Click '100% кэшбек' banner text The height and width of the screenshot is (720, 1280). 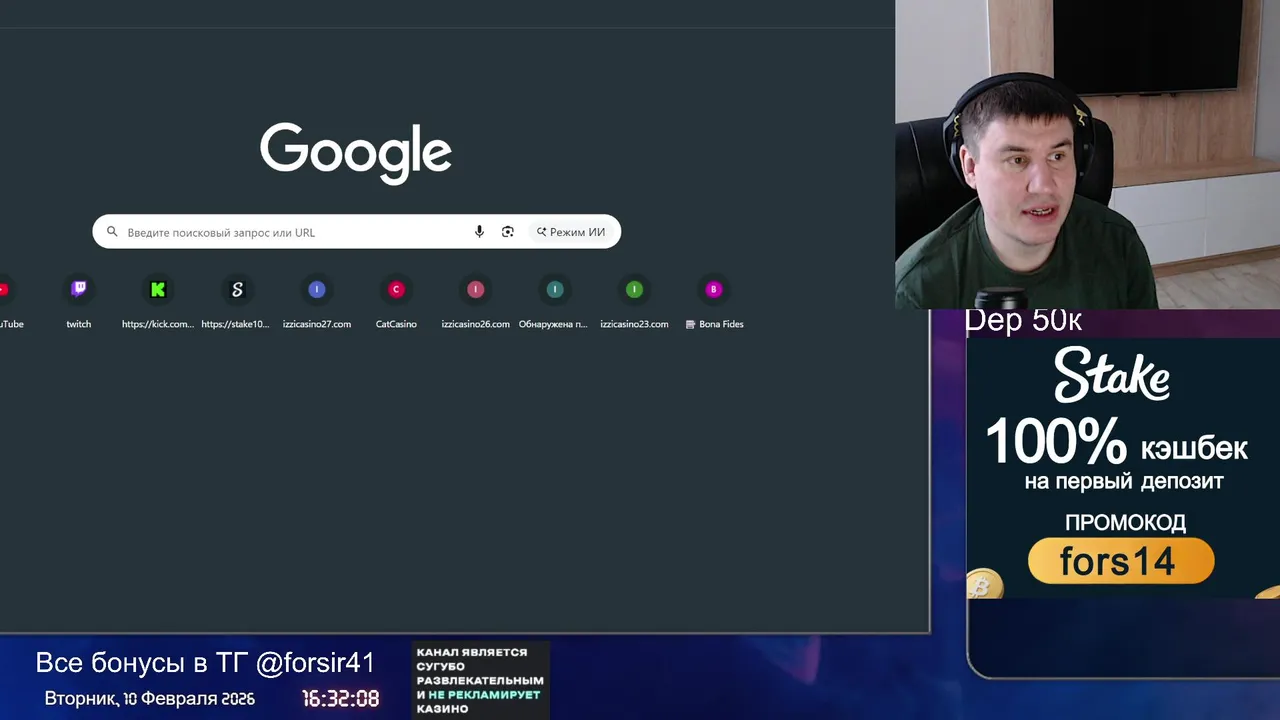1117,443
